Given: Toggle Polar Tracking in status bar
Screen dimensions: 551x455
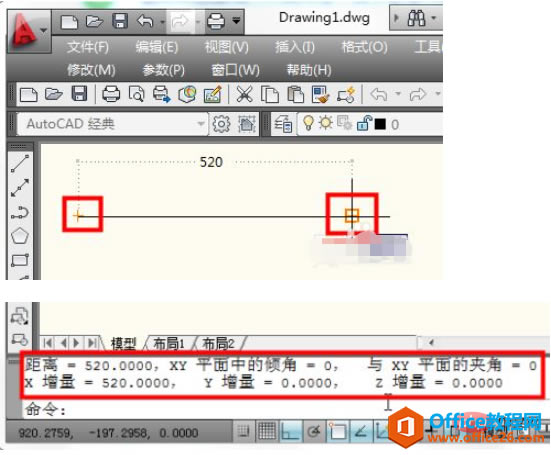Looking at the screenshot, I should 314,431.
